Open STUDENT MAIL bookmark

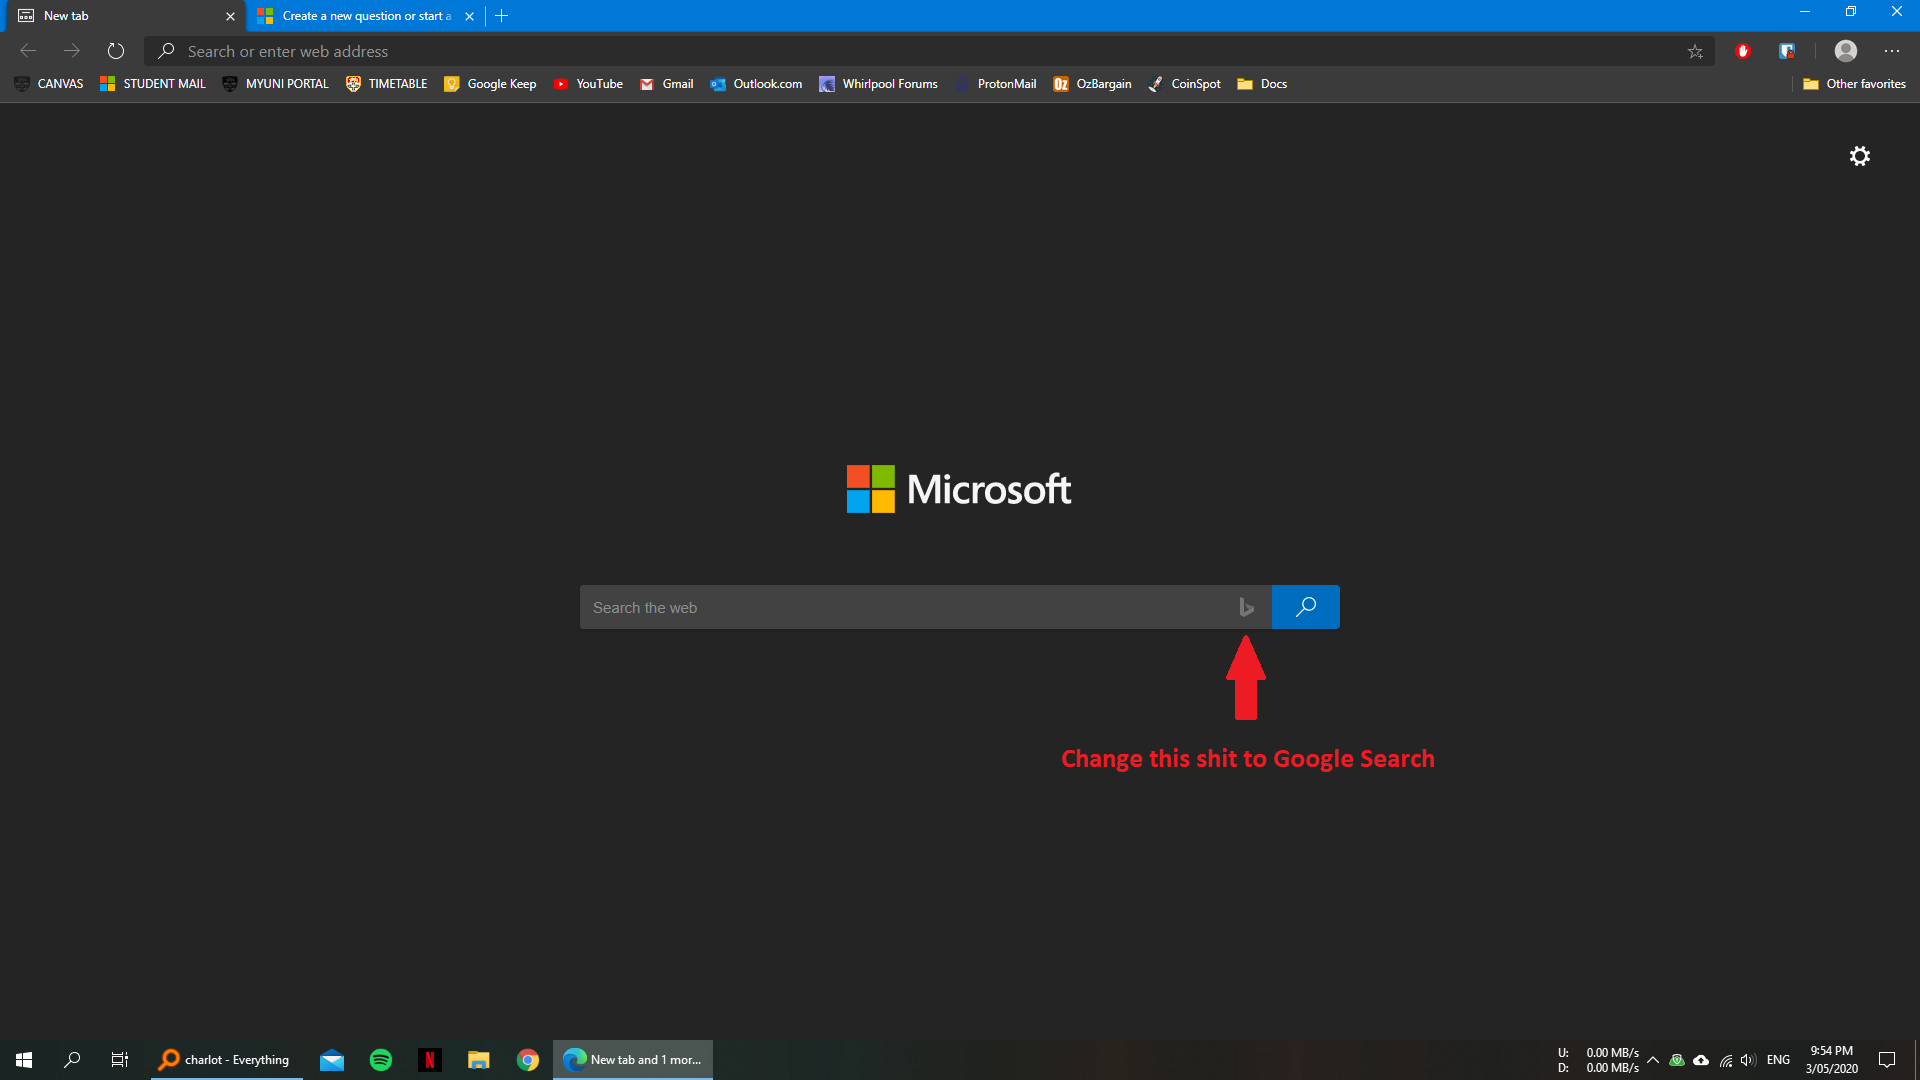click(x=153, y=84)
